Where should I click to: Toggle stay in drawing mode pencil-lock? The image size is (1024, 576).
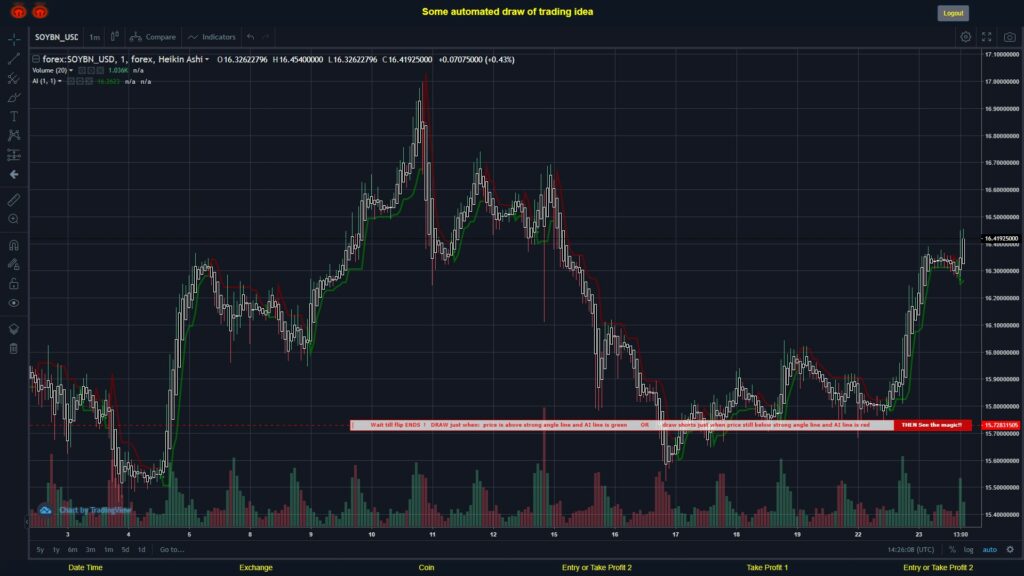click(x=14, y=264)
